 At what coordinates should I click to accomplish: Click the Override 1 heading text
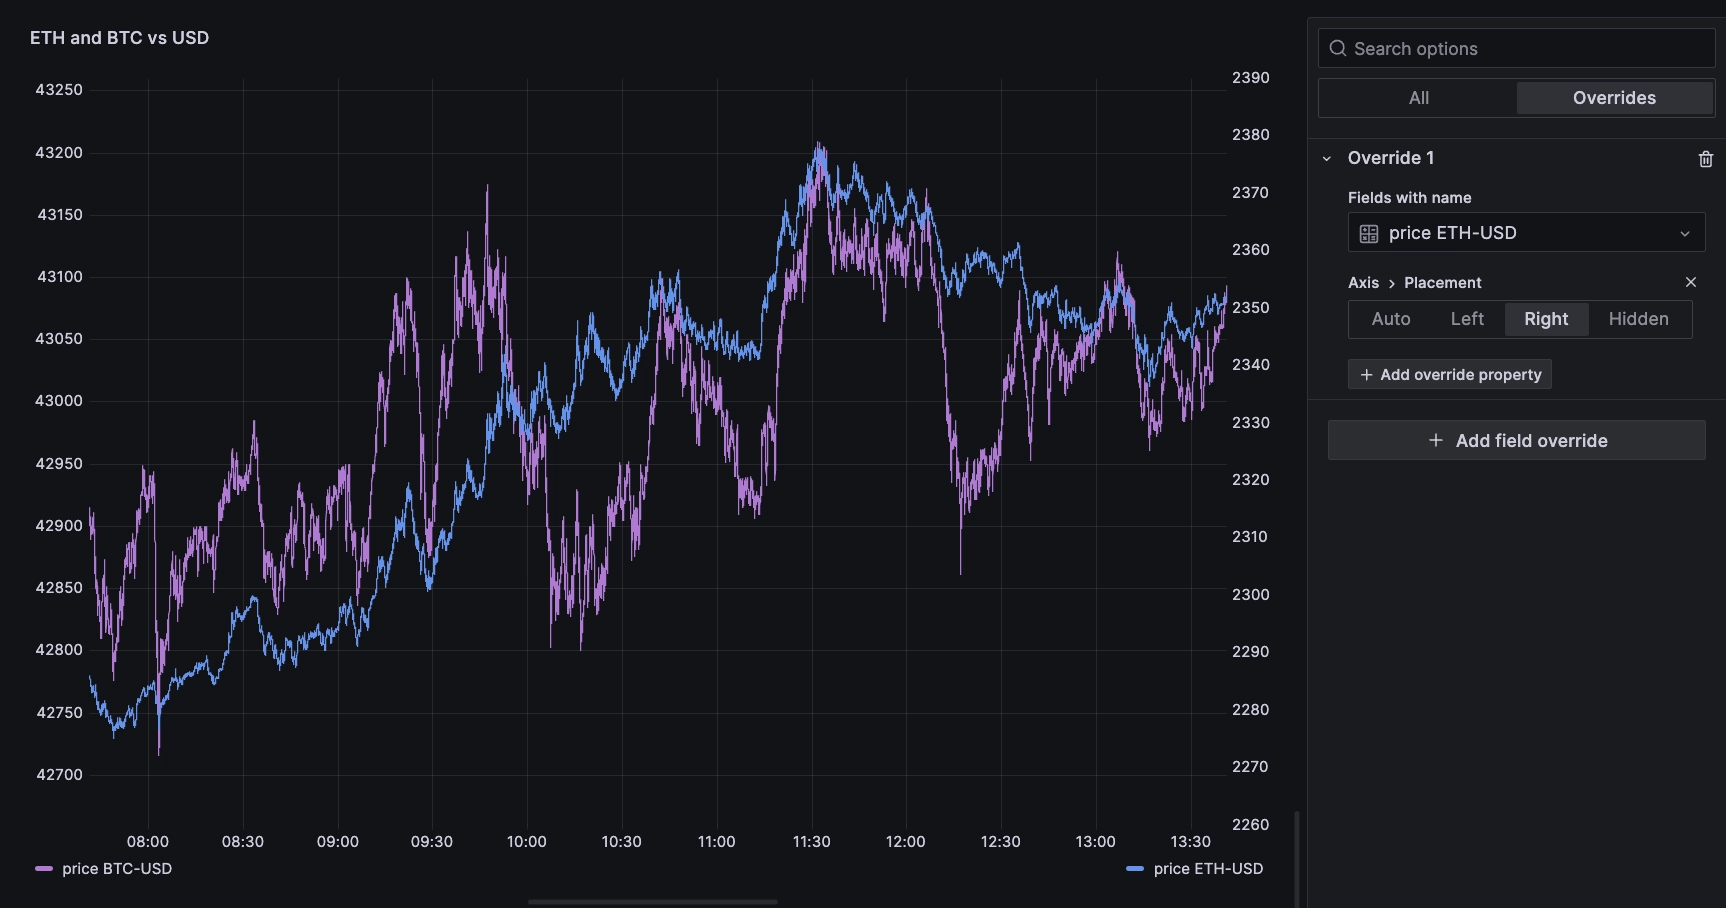point(1391,158)
